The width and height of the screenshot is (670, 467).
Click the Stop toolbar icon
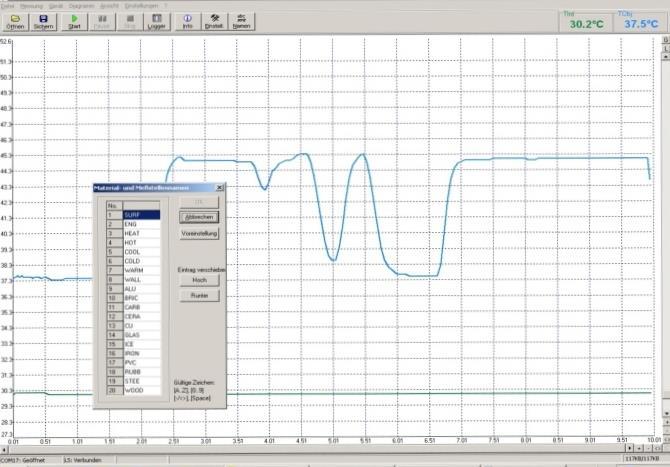(130, 21)
